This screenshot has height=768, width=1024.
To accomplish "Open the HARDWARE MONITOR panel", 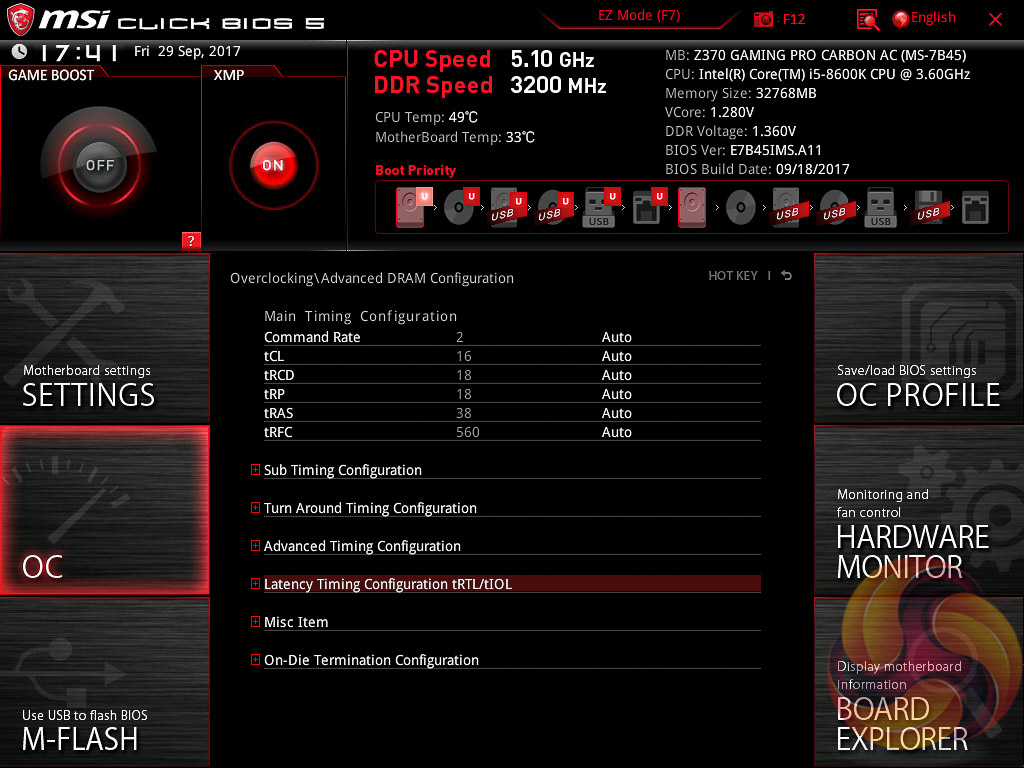I will [x=919, y=510].
